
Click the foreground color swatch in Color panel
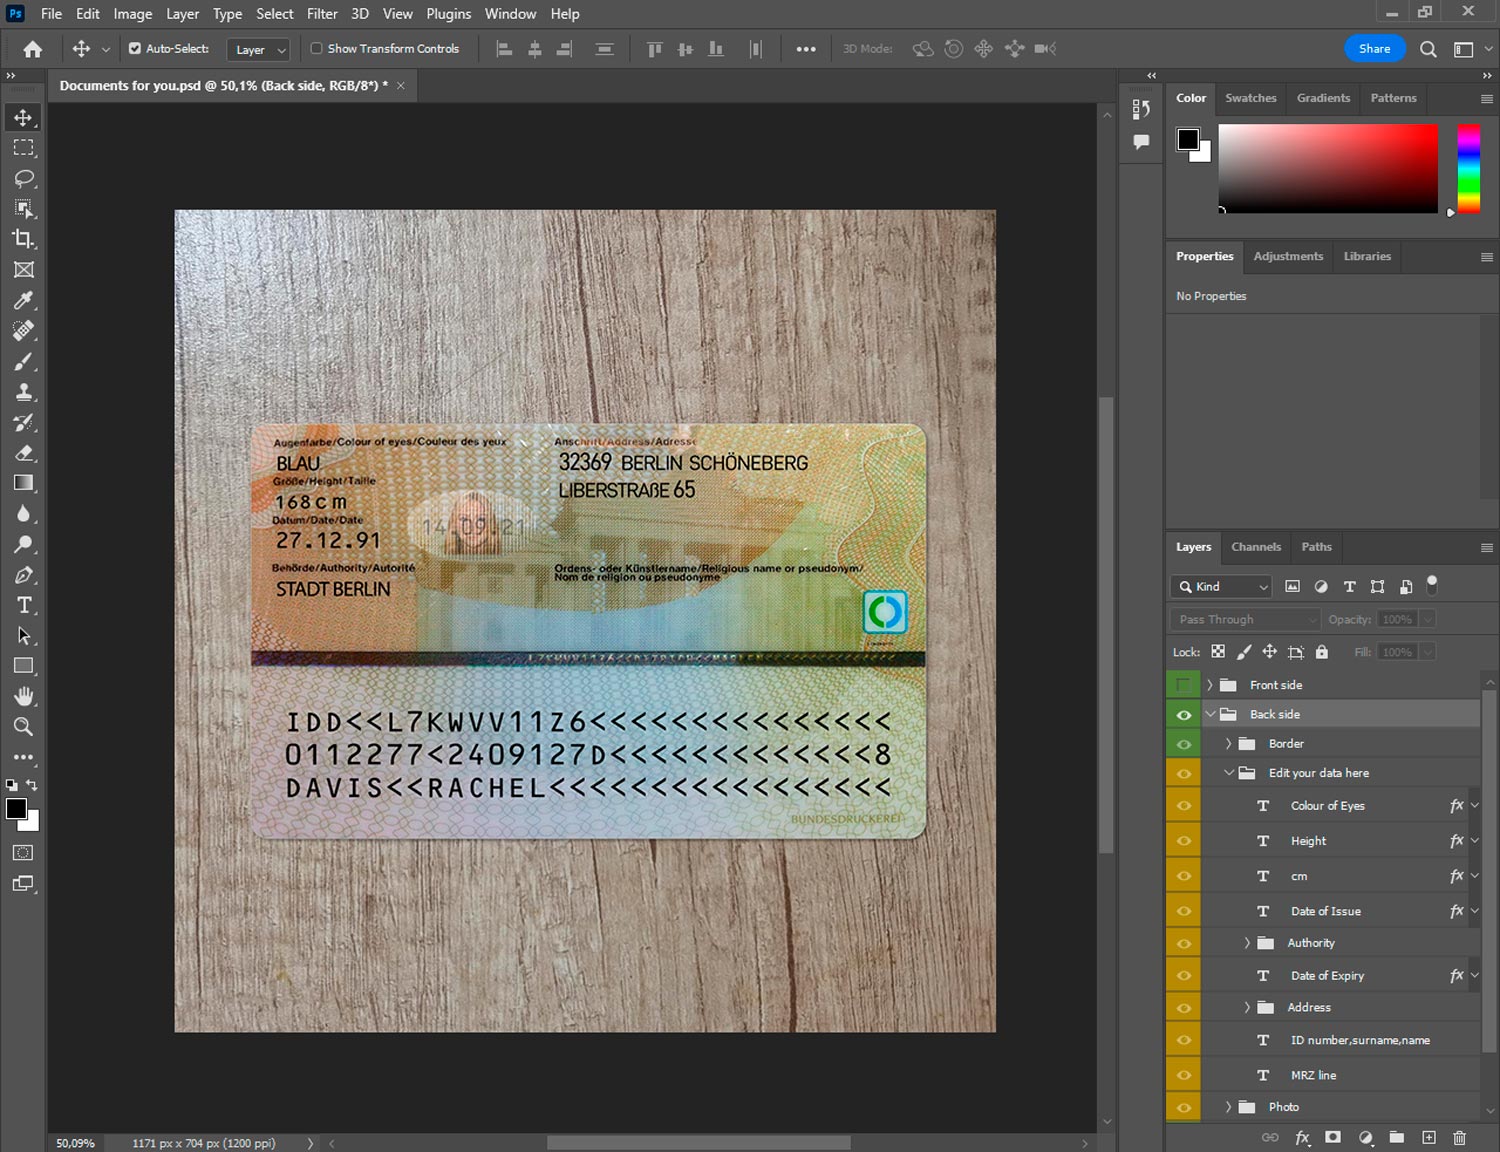(1188, 139)
